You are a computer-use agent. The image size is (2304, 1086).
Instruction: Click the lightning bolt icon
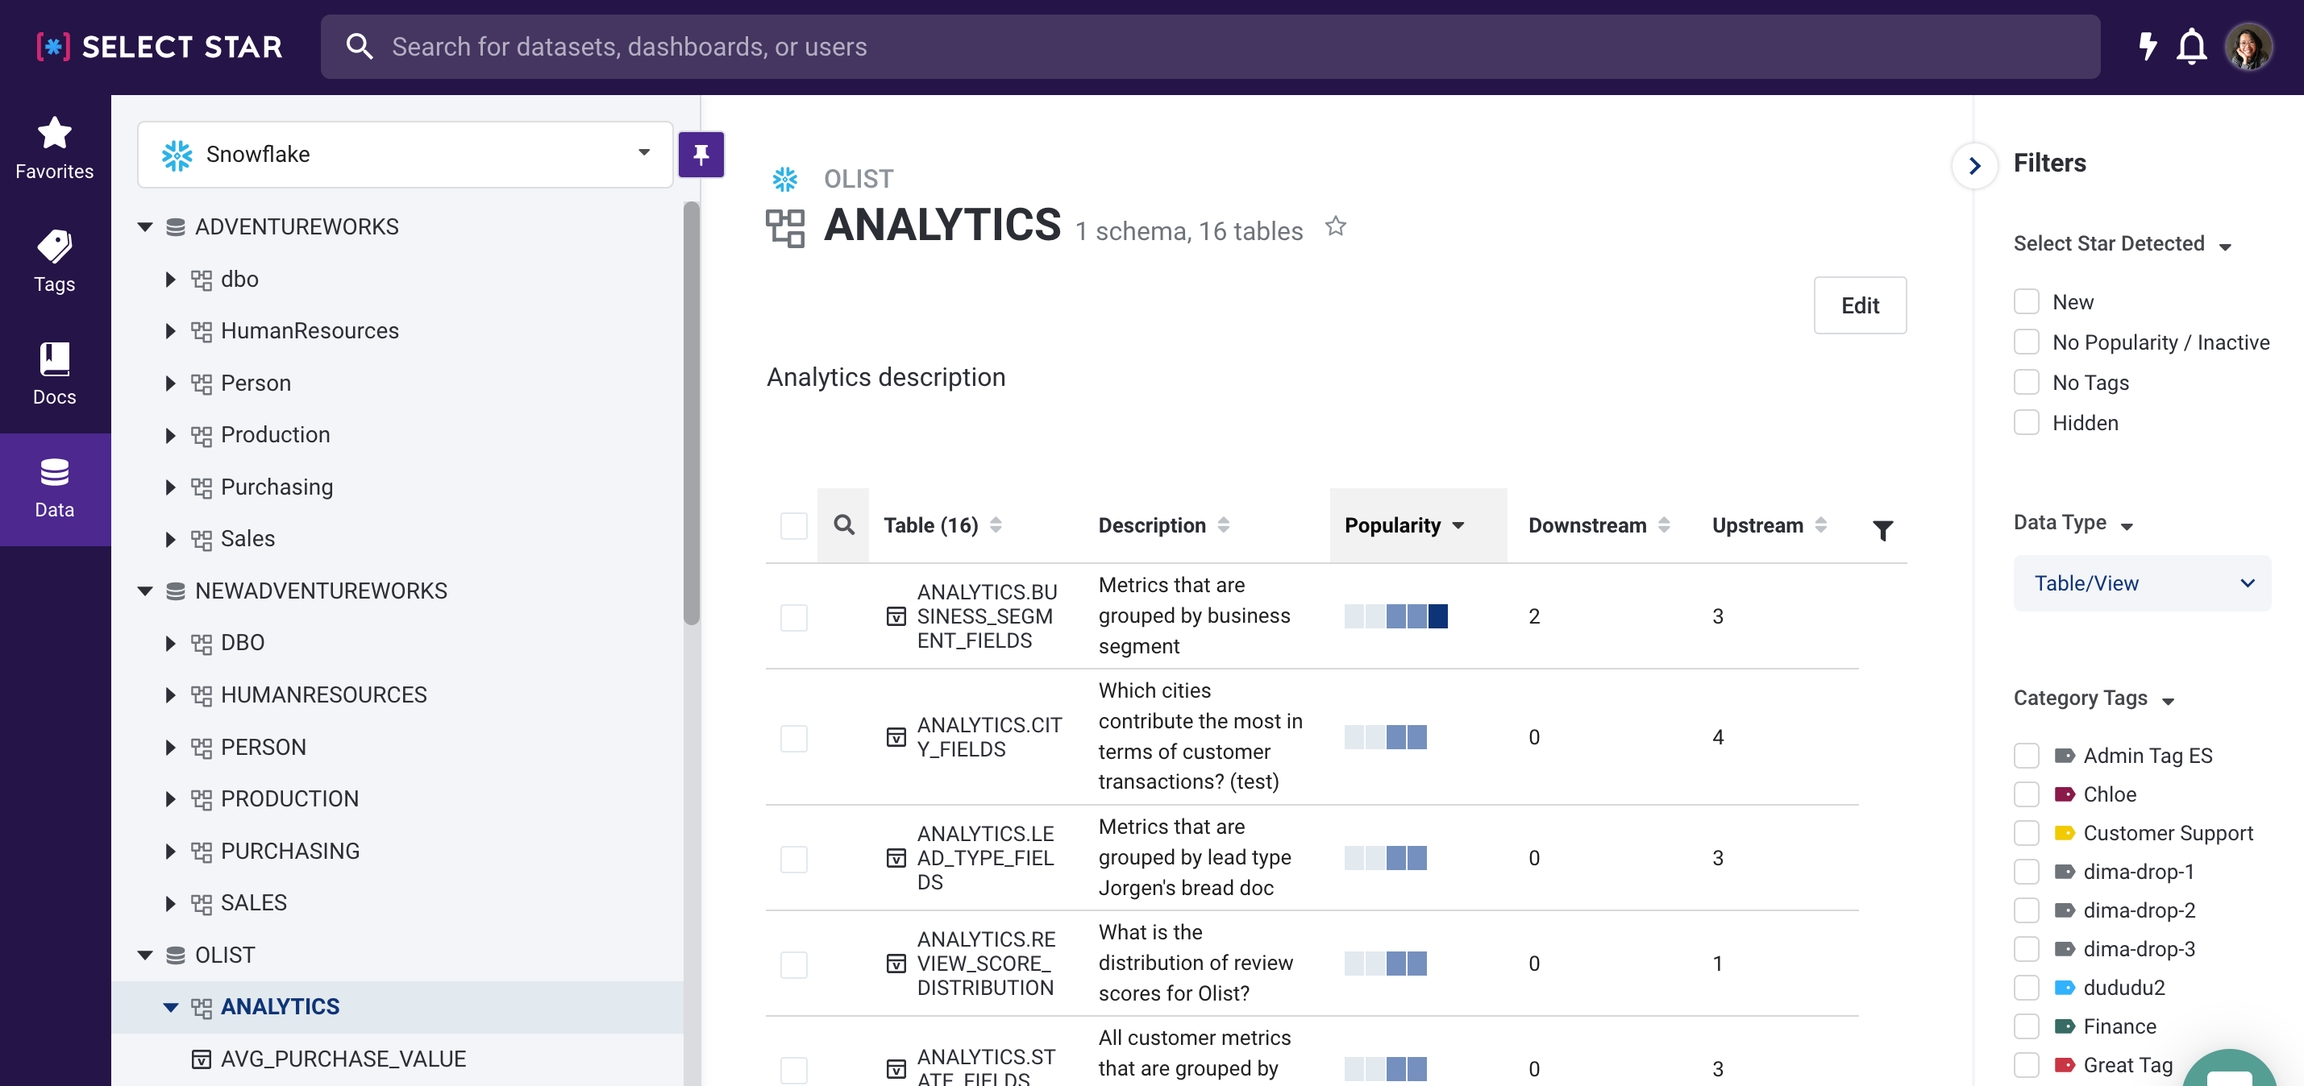[2147, 46]
